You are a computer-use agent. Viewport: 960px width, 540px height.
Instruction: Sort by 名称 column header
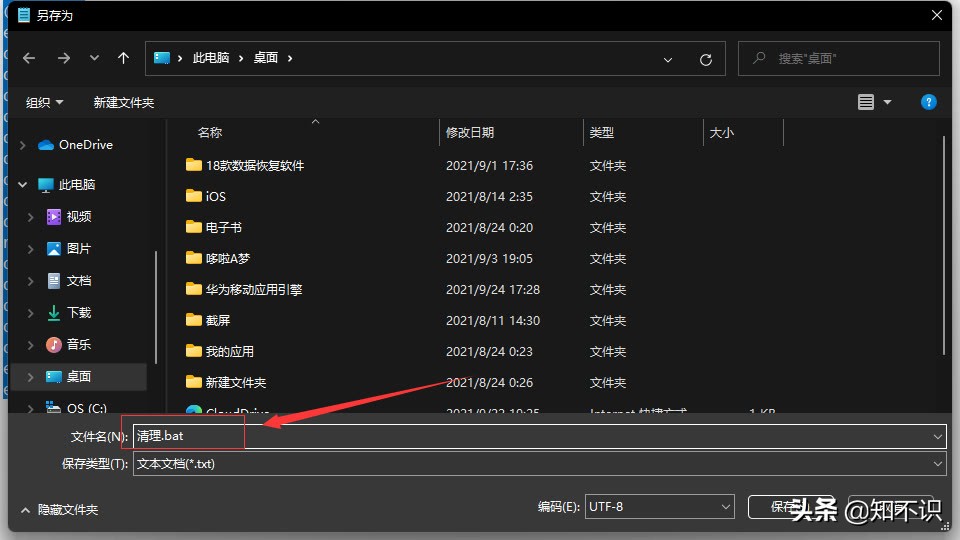pyautogui.click(x=209, y=133)
